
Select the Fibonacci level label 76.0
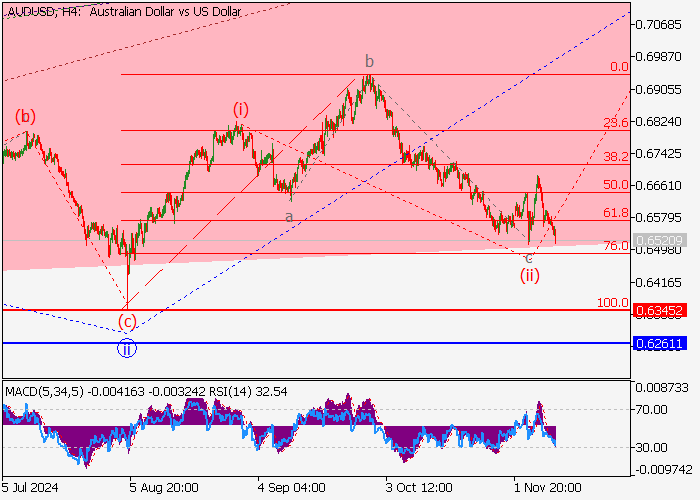(616, 246)
